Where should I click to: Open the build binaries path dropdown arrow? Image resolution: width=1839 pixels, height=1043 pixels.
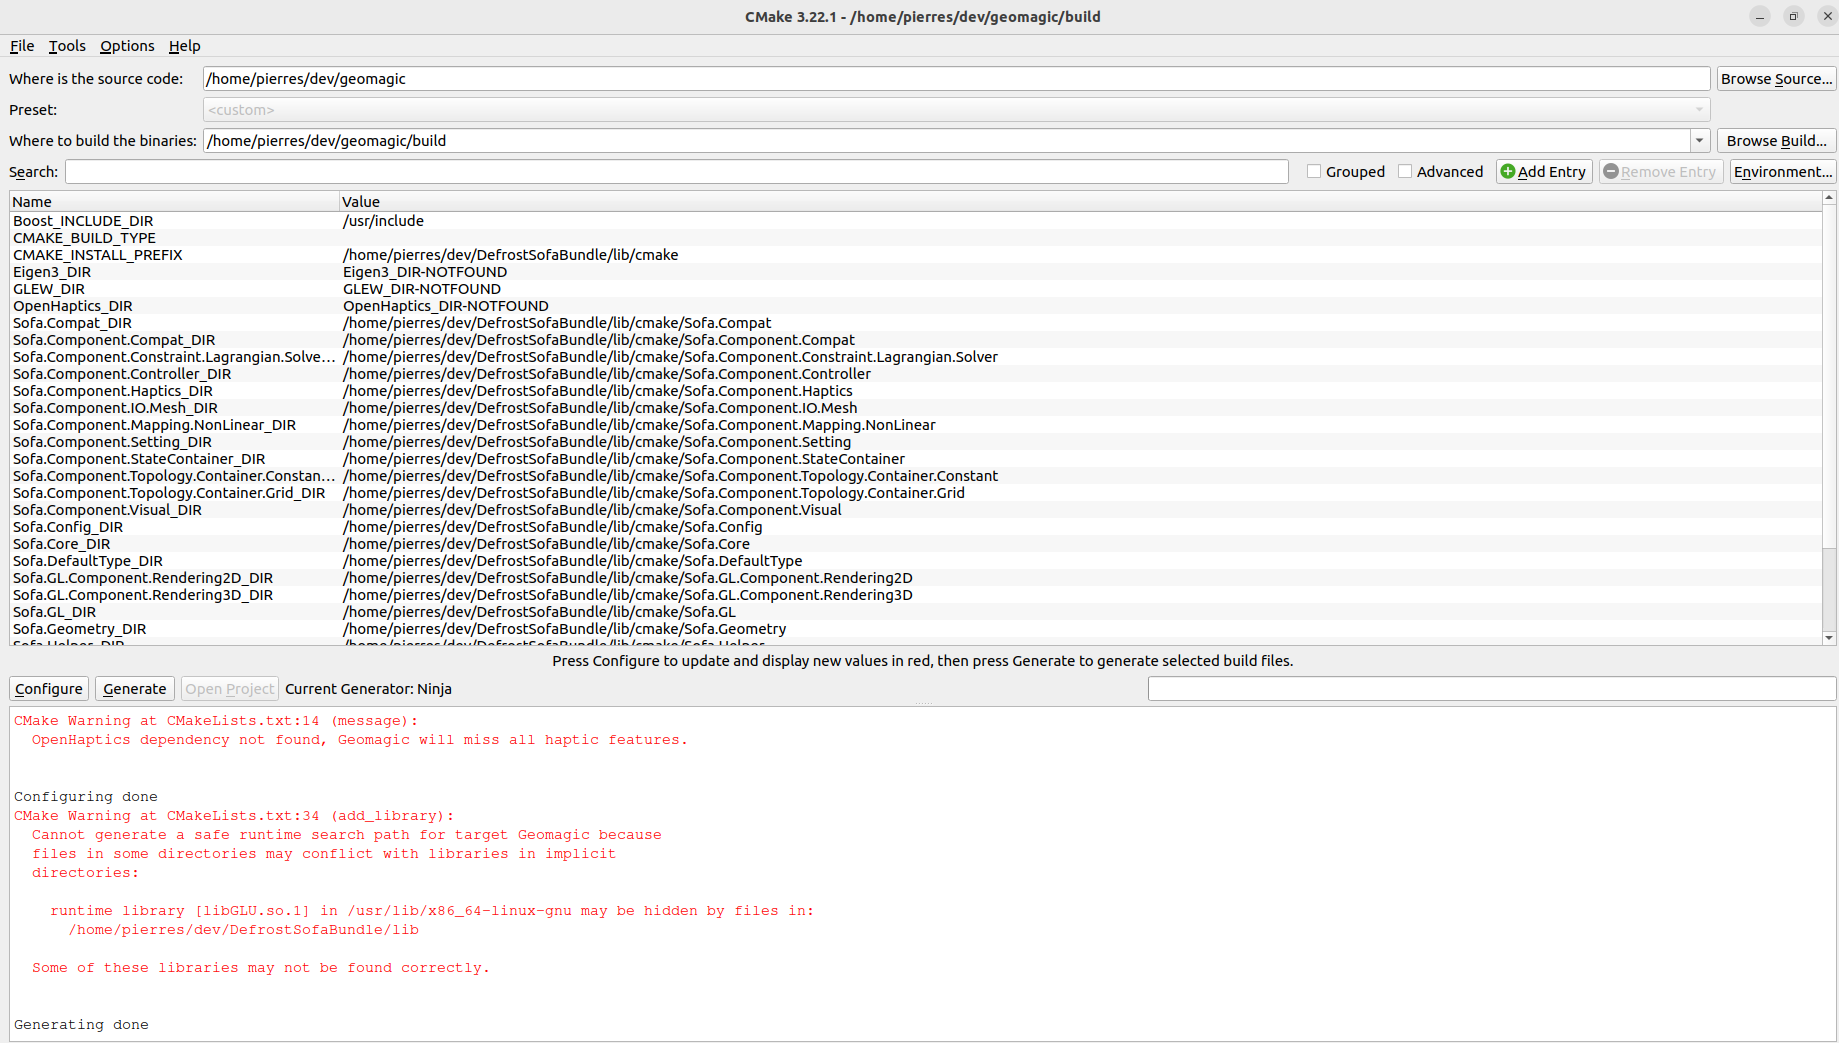click(x=1699, y=140)
